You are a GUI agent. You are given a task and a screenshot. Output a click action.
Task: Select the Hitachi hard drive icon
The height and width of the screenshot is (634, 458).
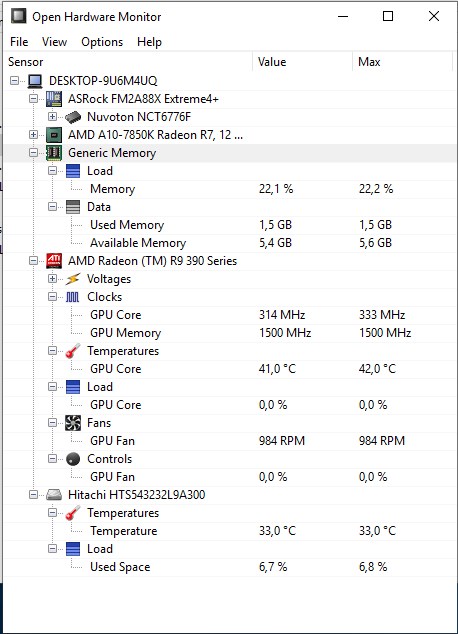(54, 495)
